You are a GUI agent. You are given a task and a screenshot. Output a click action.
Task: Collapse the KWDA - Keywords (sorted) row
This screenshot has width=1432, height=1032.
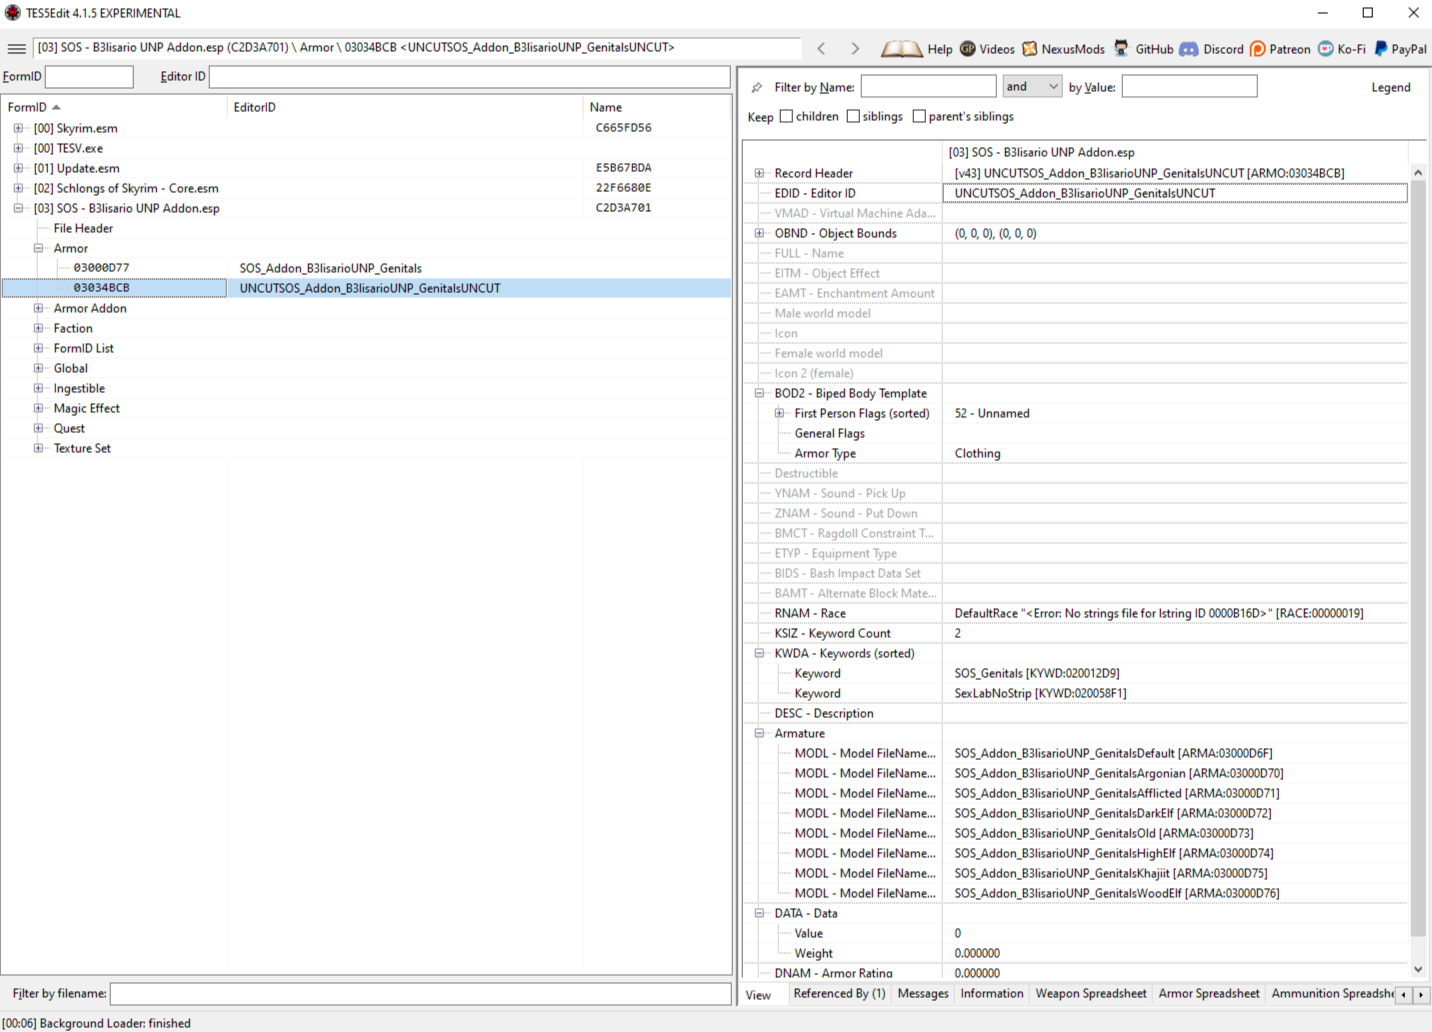(x=759, y=653)
